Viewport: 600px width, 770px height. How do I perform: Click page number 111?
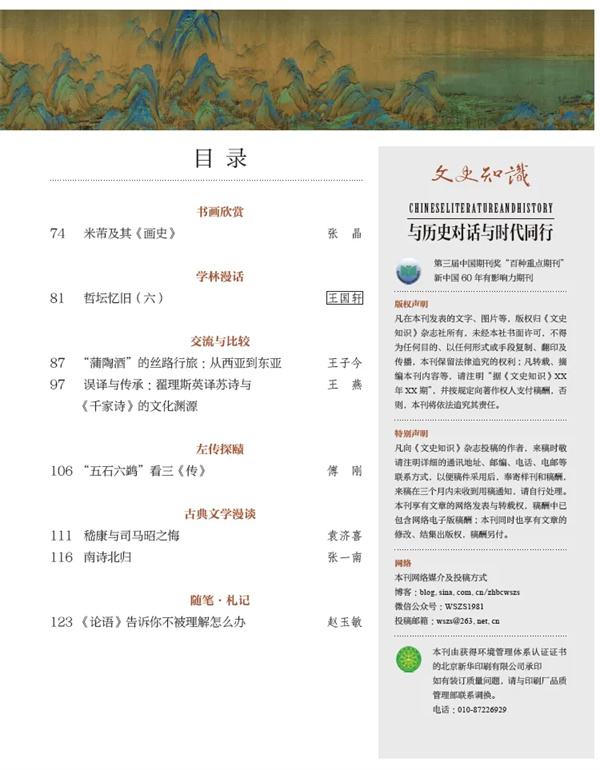click(61, 536)
